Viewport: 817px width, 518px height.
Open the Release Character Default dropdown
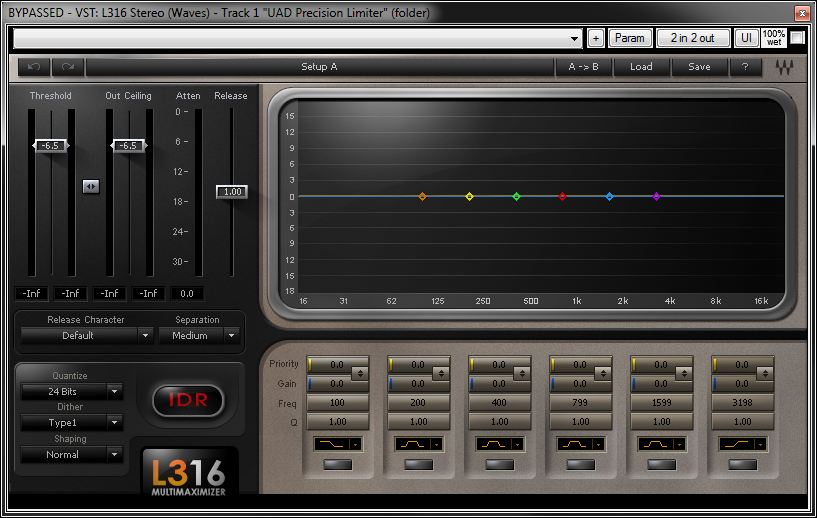click(86, 336)
